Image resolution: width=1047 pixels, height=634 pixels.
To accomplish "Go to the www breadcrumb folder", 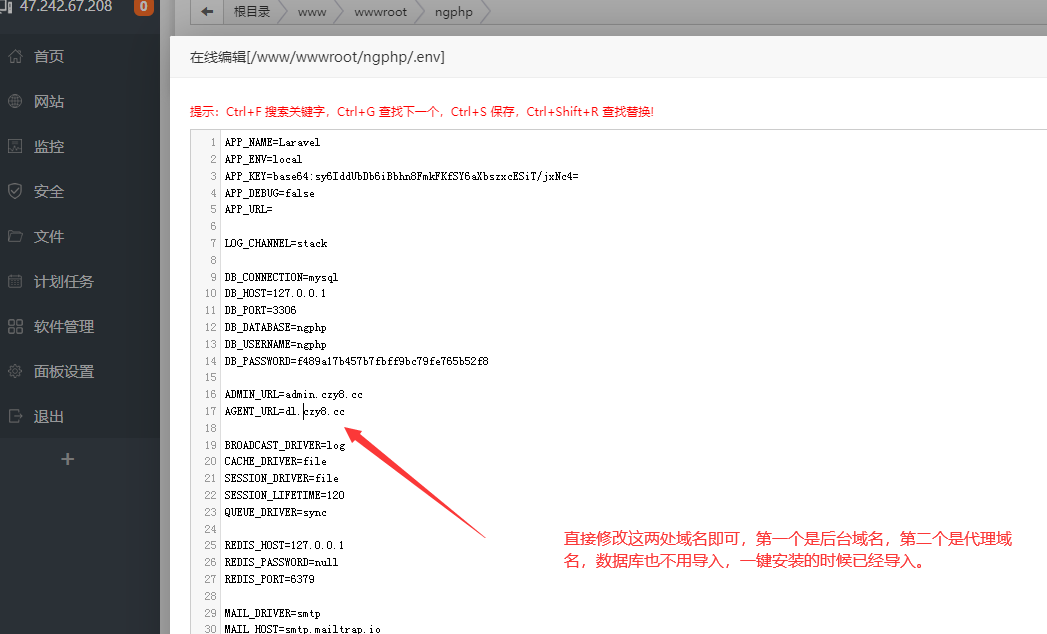I will (x=312, y=12).
